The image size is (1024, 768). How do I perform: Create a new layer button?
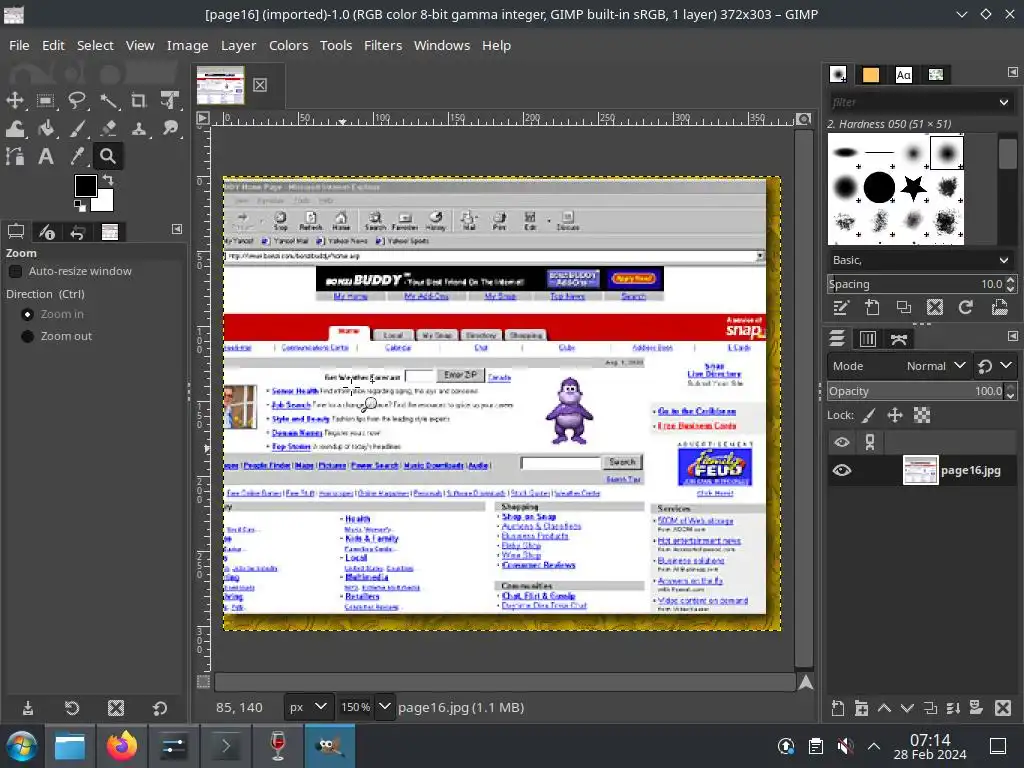pyautogui.click(x=837, y=708)
